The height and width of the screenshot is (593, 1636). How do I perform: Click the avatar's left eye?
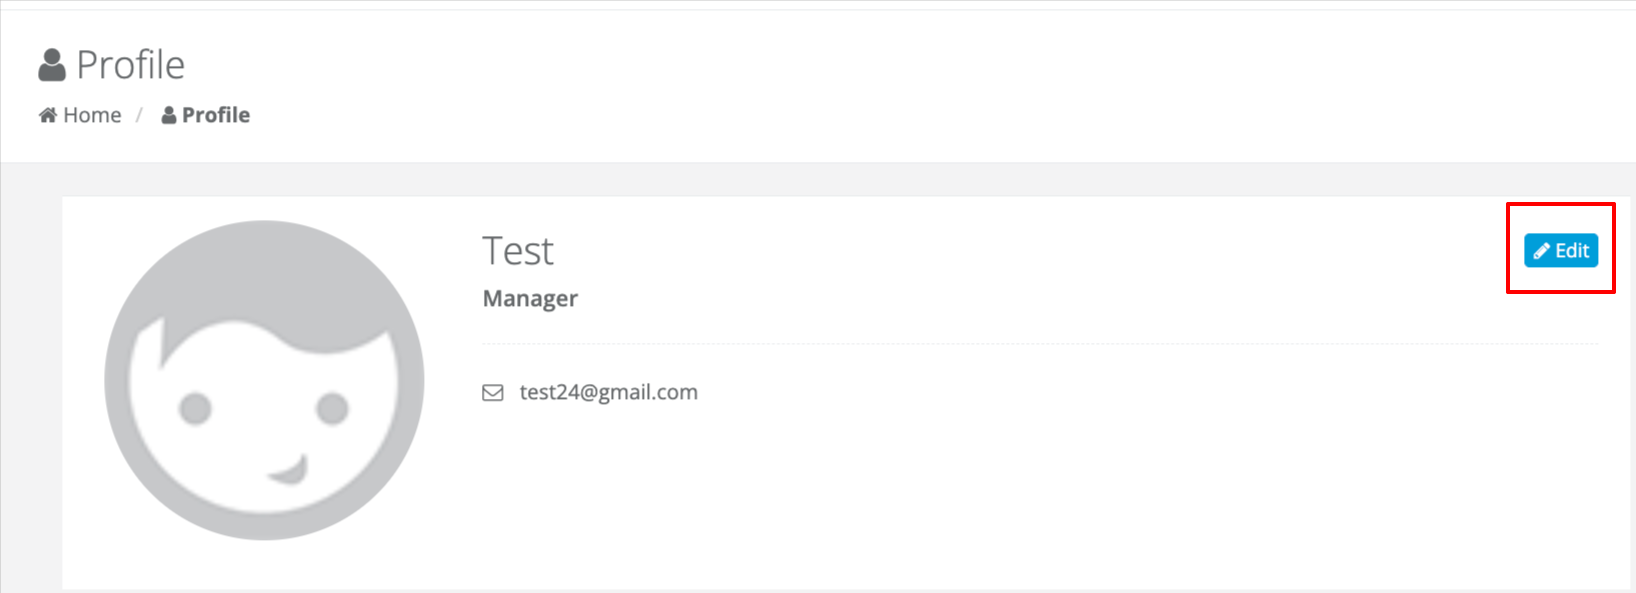coord(195,409)
